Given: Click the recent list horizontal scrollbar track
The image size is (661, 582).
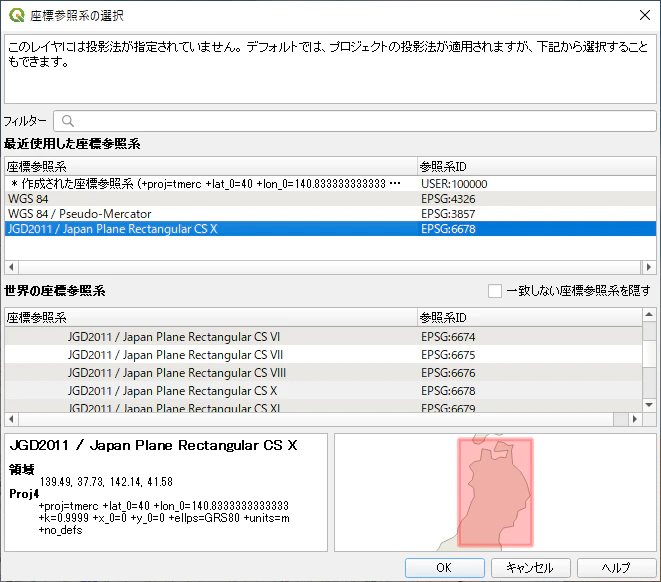Looking at the screenshot, I should point(330,267).
